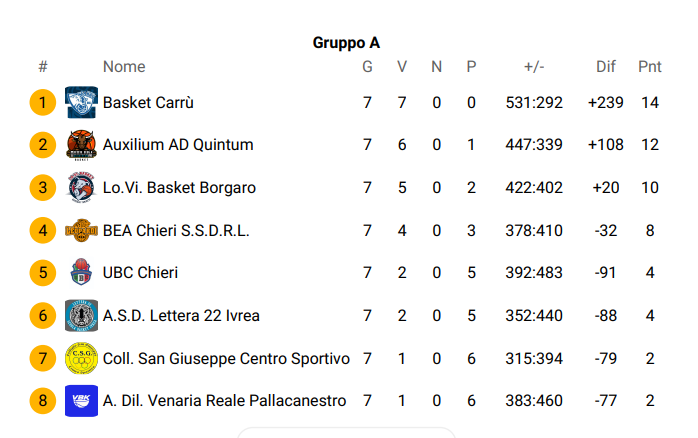Image resolution: width=698 pixels, height=438 pixels.
Task: Select the Lettera 22 Ivrea logo
Action: click(x=81, y=316)
